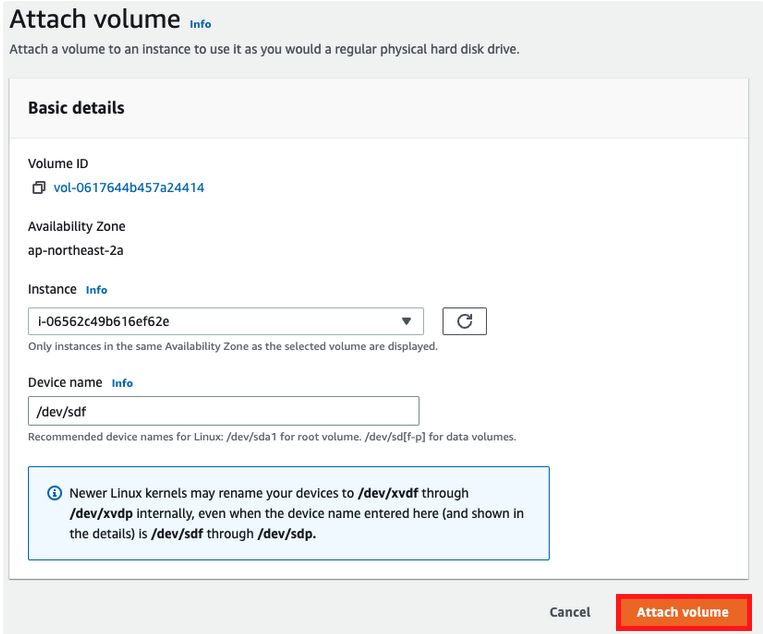Click the Instance dropdown arrow triangle
Image resolution: width=763 pixels, height=634 pixels.
coord(406,321)
